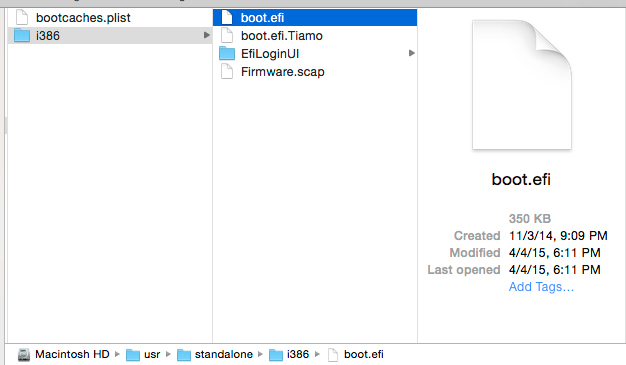Click the arrow after Macintosh HD in path bar
The image size is (626, 365).
pyautogui.click(x=117, y=354)
